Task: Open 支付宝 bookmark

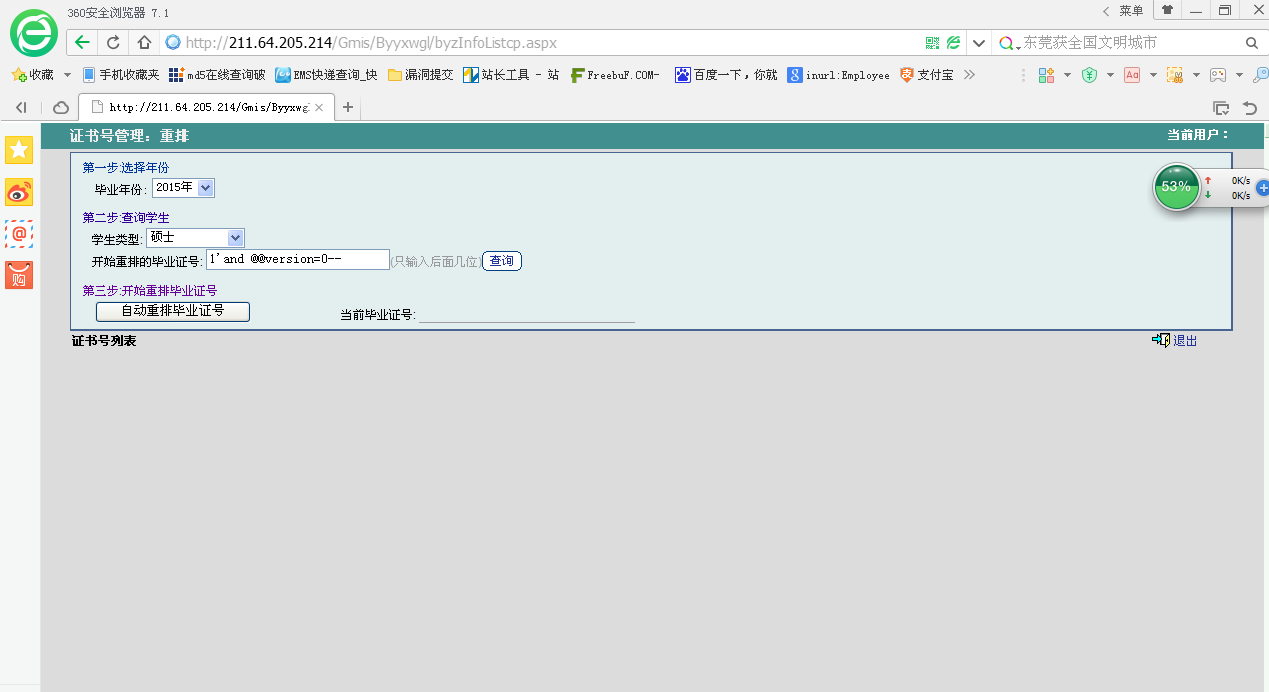Action: coord(927,75)
